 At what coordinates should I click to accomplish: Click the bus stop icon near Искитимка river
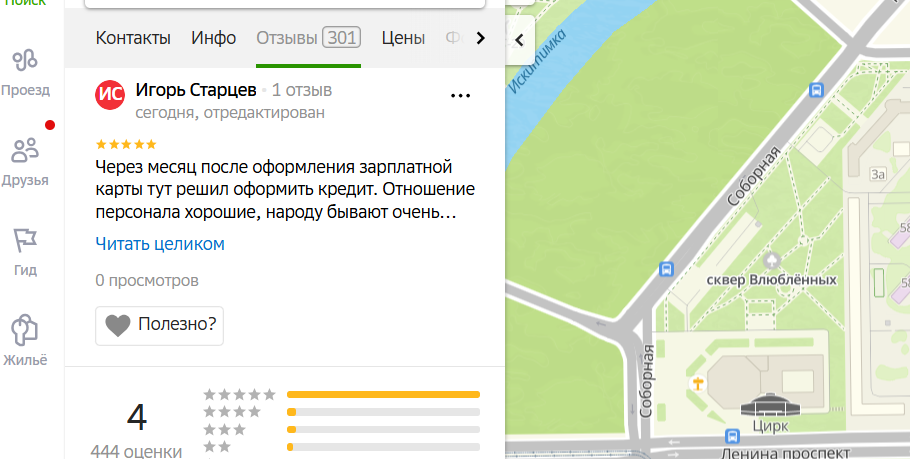[816, 90]
